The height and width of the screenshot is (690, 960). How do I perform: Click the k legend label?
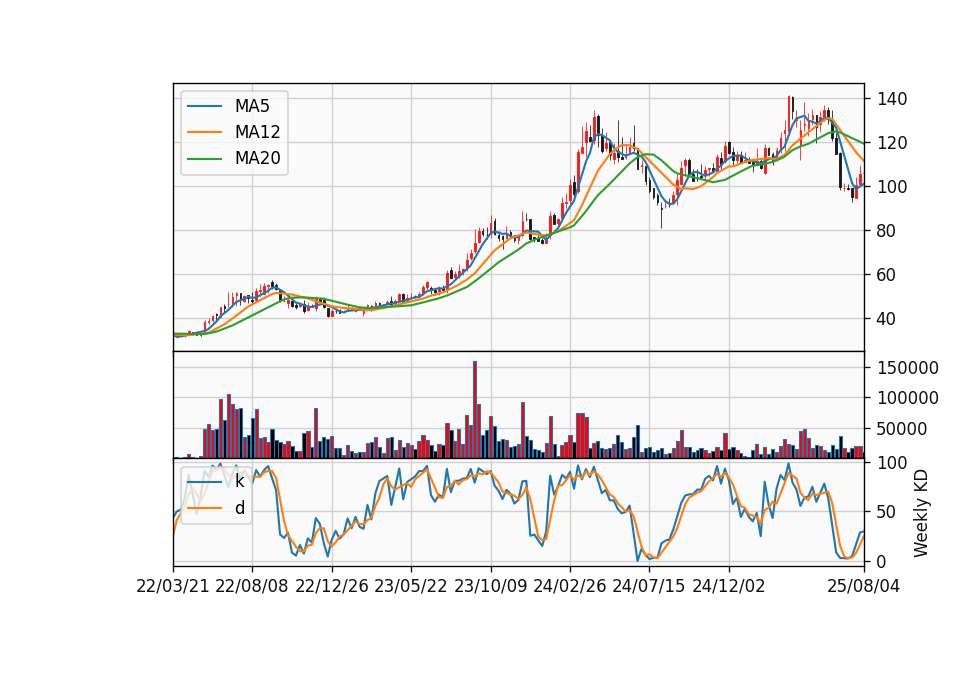239,482
